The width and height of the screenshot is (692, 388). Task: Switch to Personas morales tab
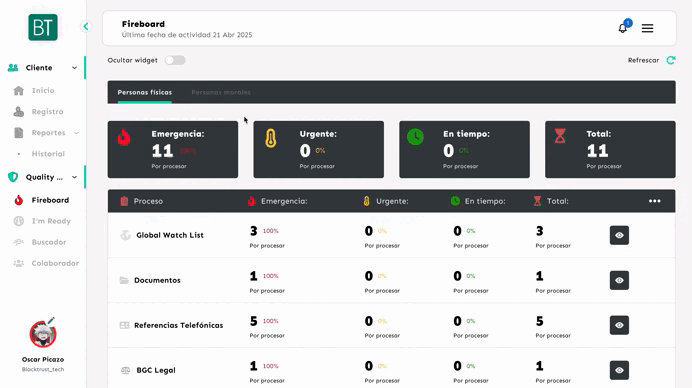click(221, 92)
